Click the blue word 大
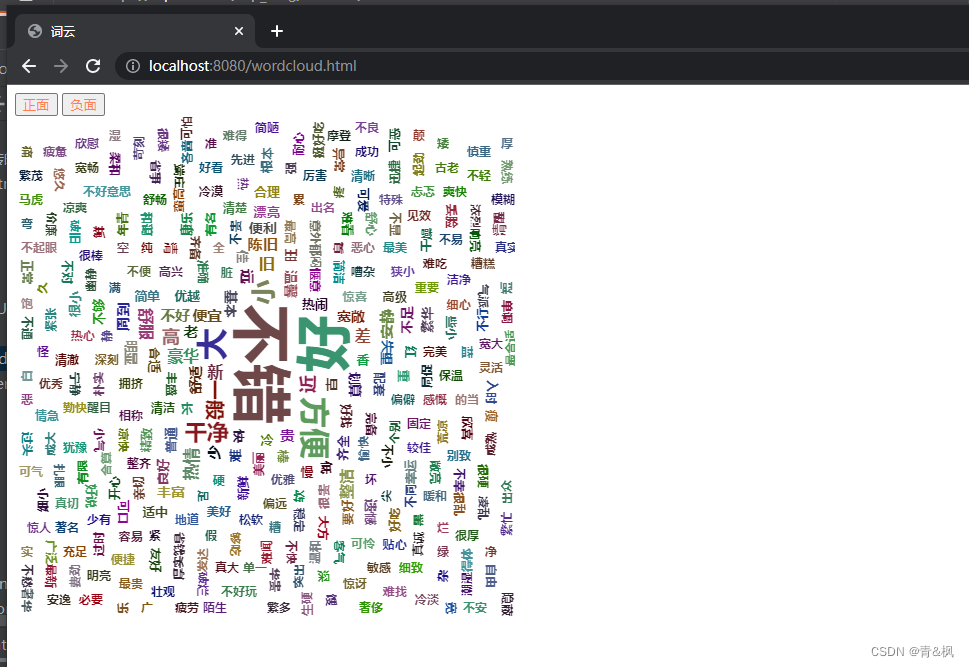This screenshot has height=667, width=969. pos(212,344)
